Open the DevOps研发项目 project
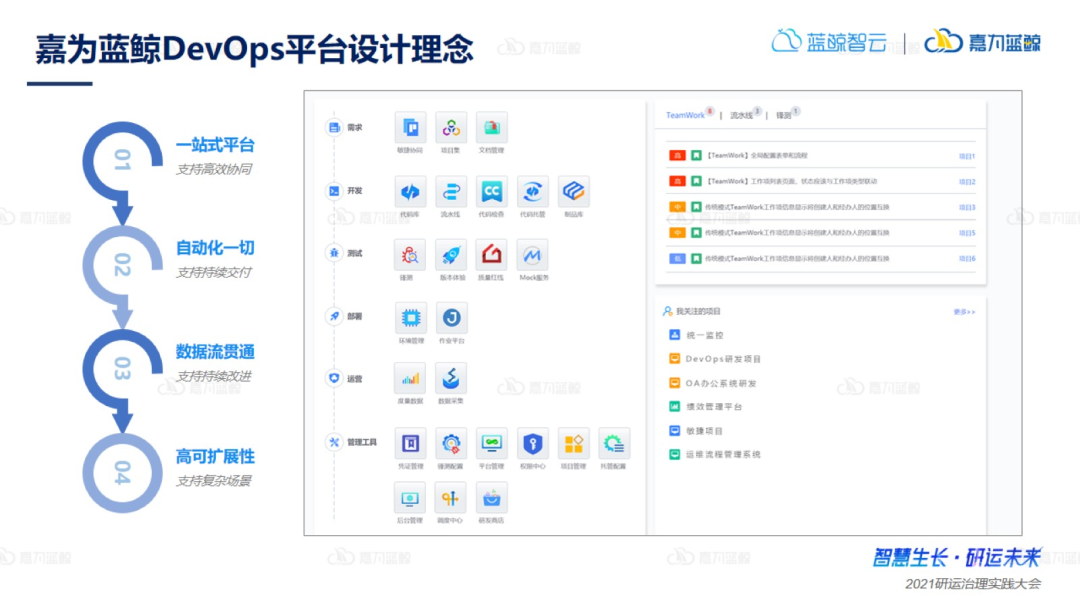 click(723, 359)
